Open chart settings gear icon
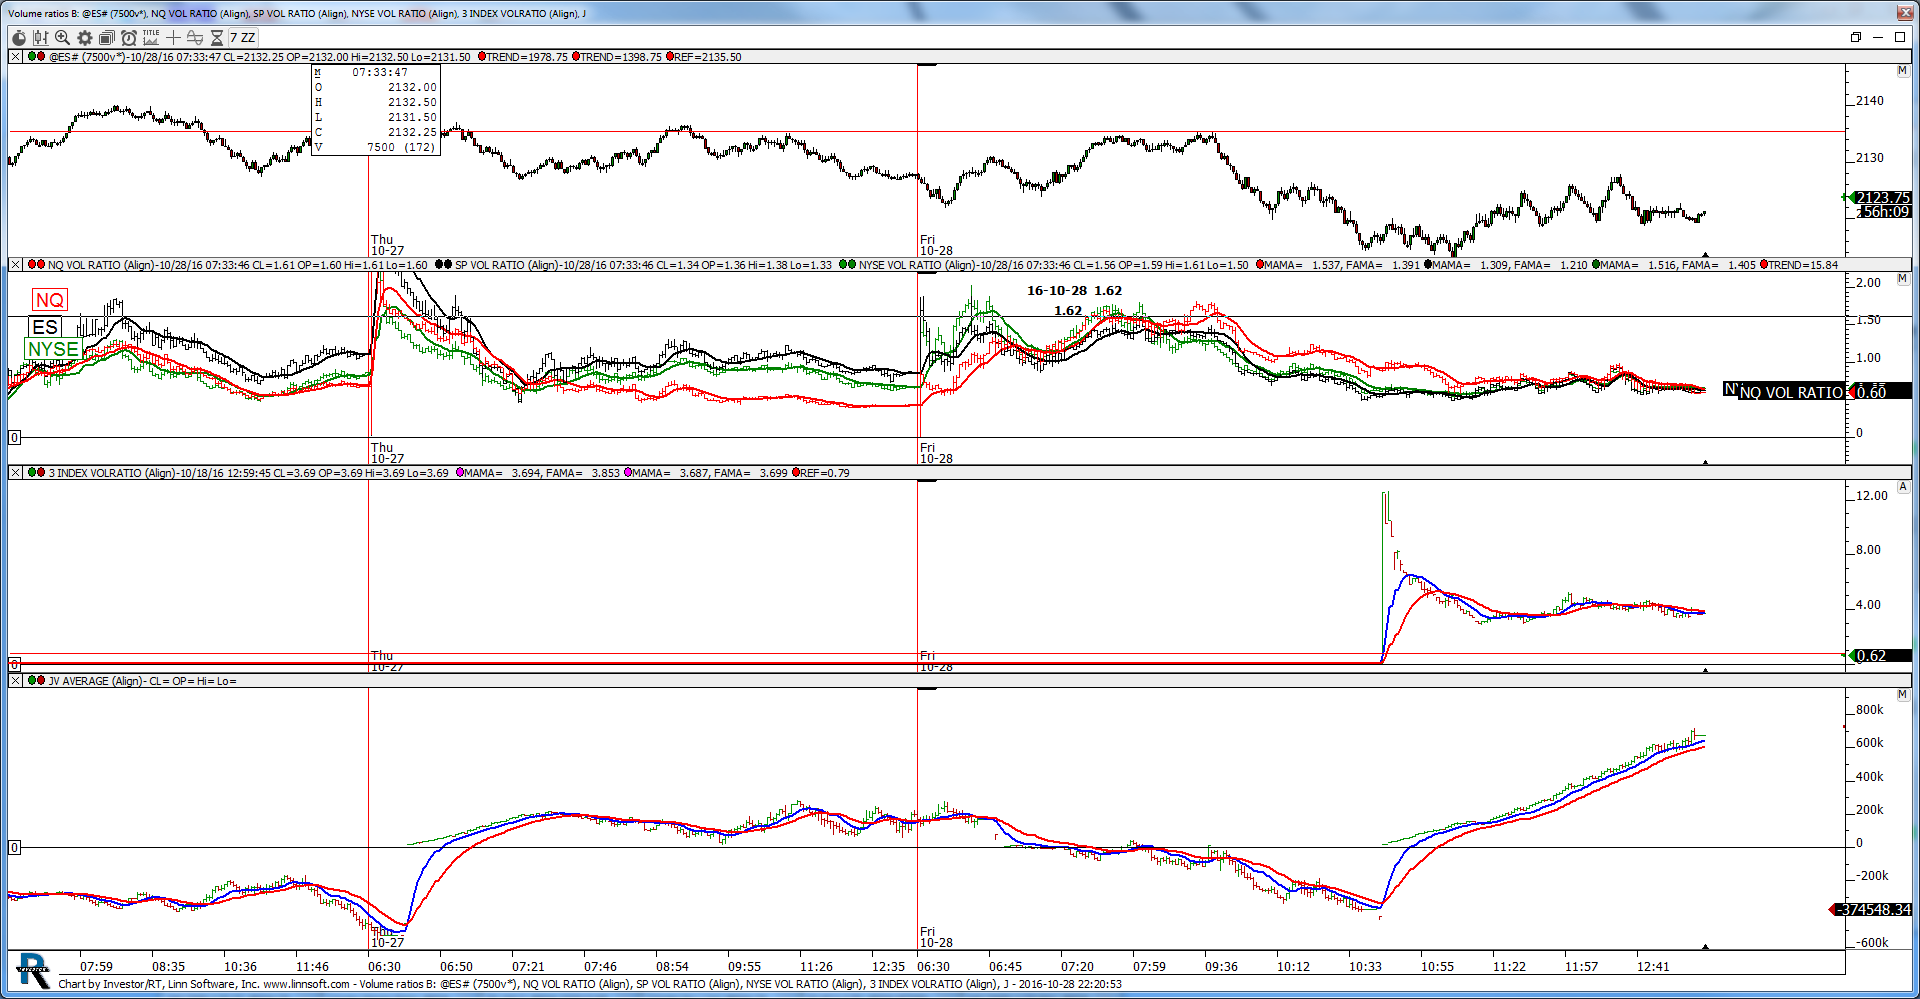 tap(85, 38)
